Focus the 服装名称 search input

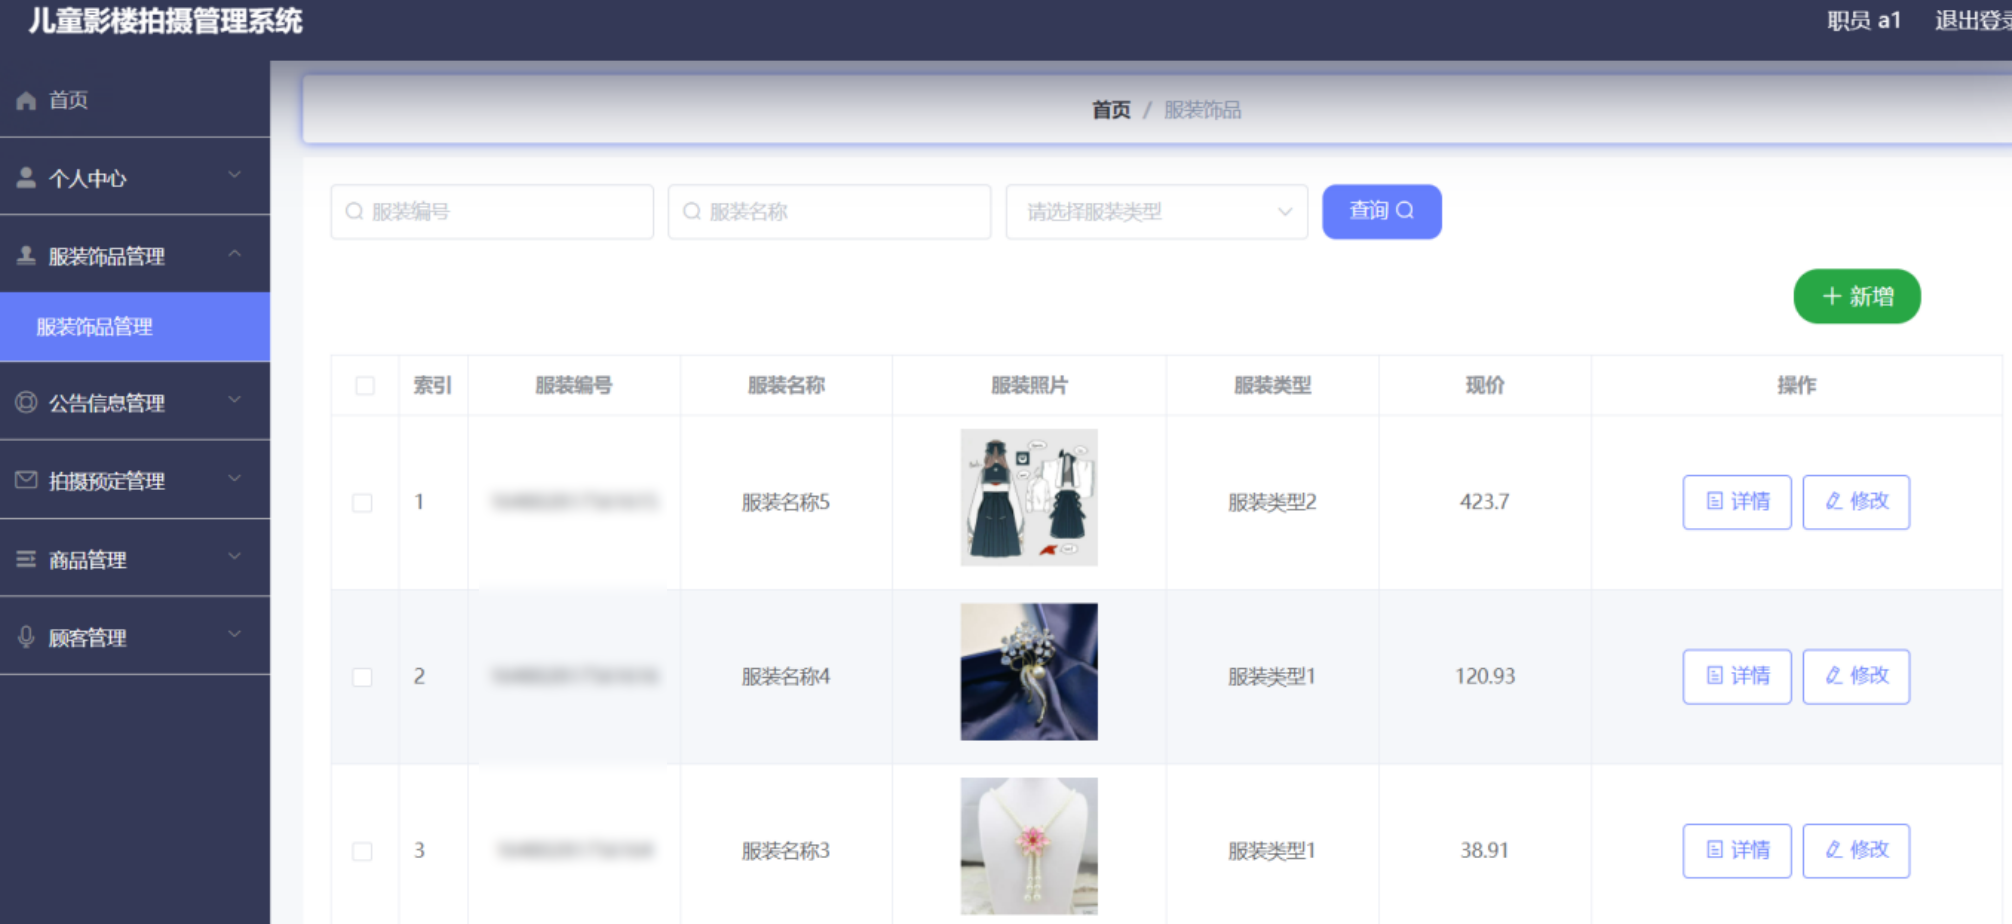[830, 211]
